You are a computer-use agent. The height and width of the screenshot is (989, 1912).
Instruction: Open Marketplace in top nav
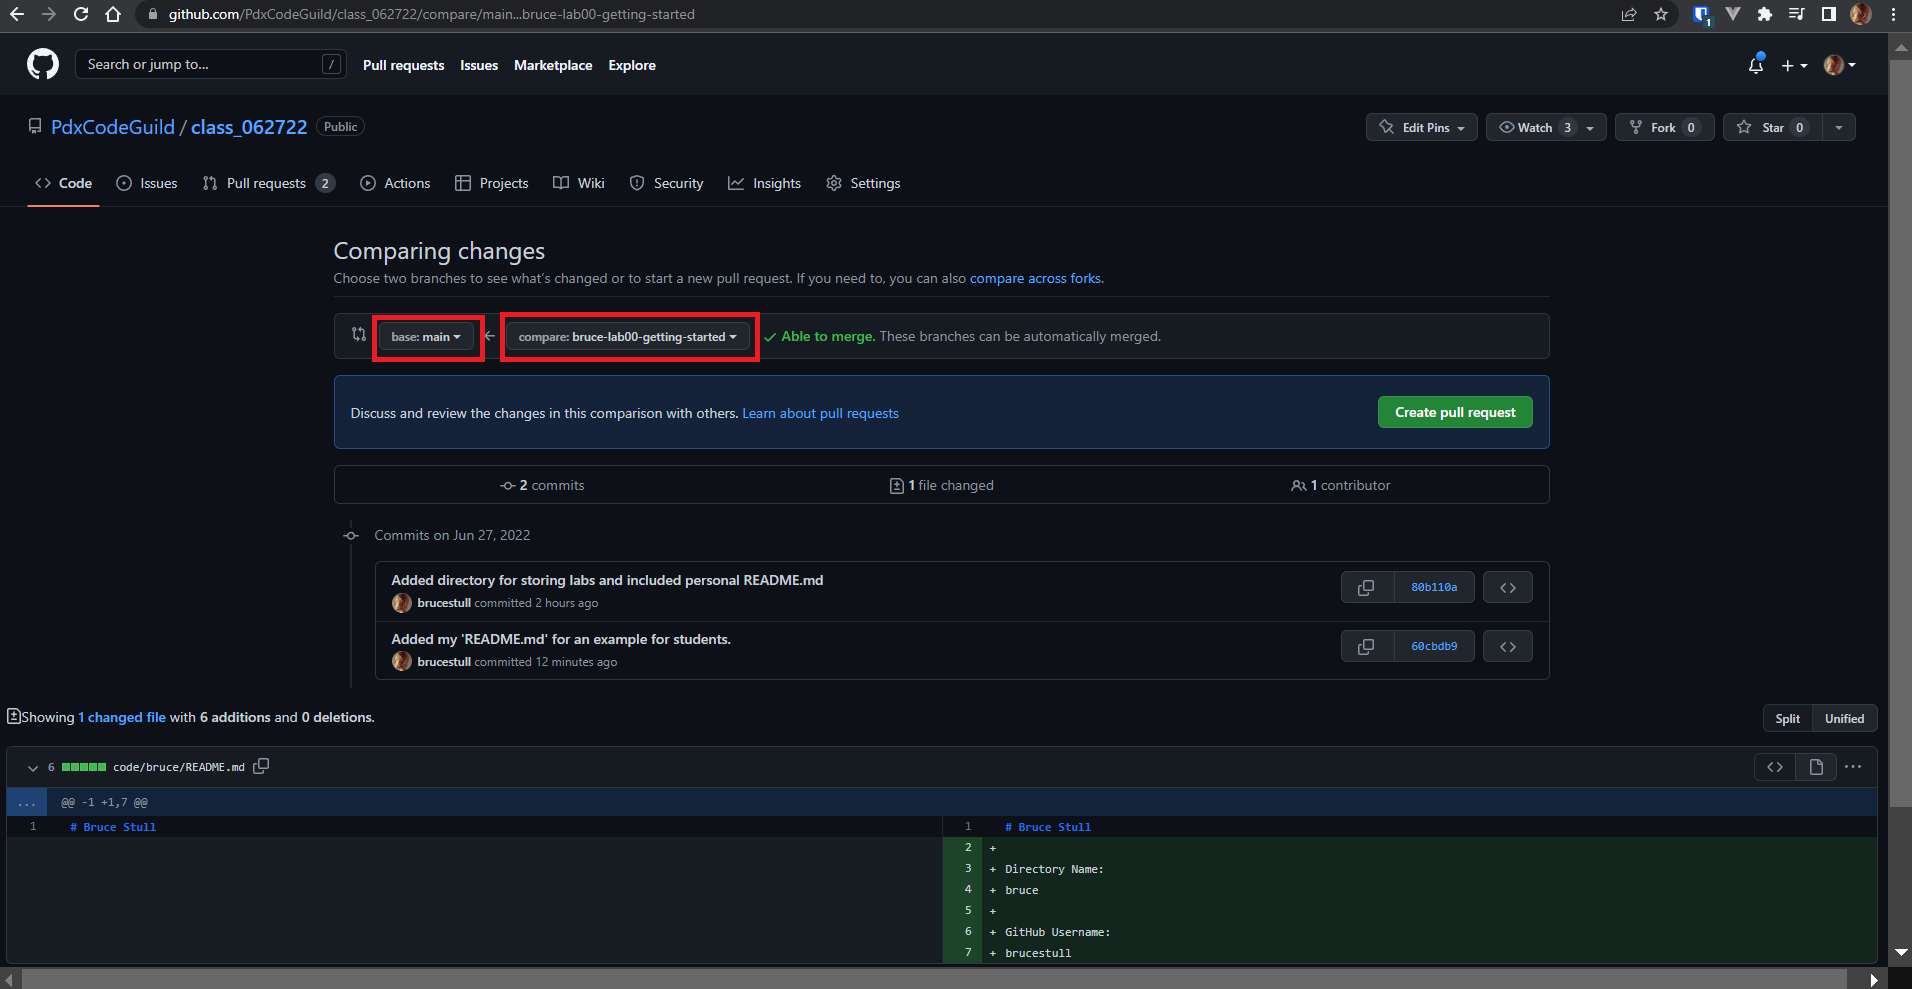tap(553, 65)
